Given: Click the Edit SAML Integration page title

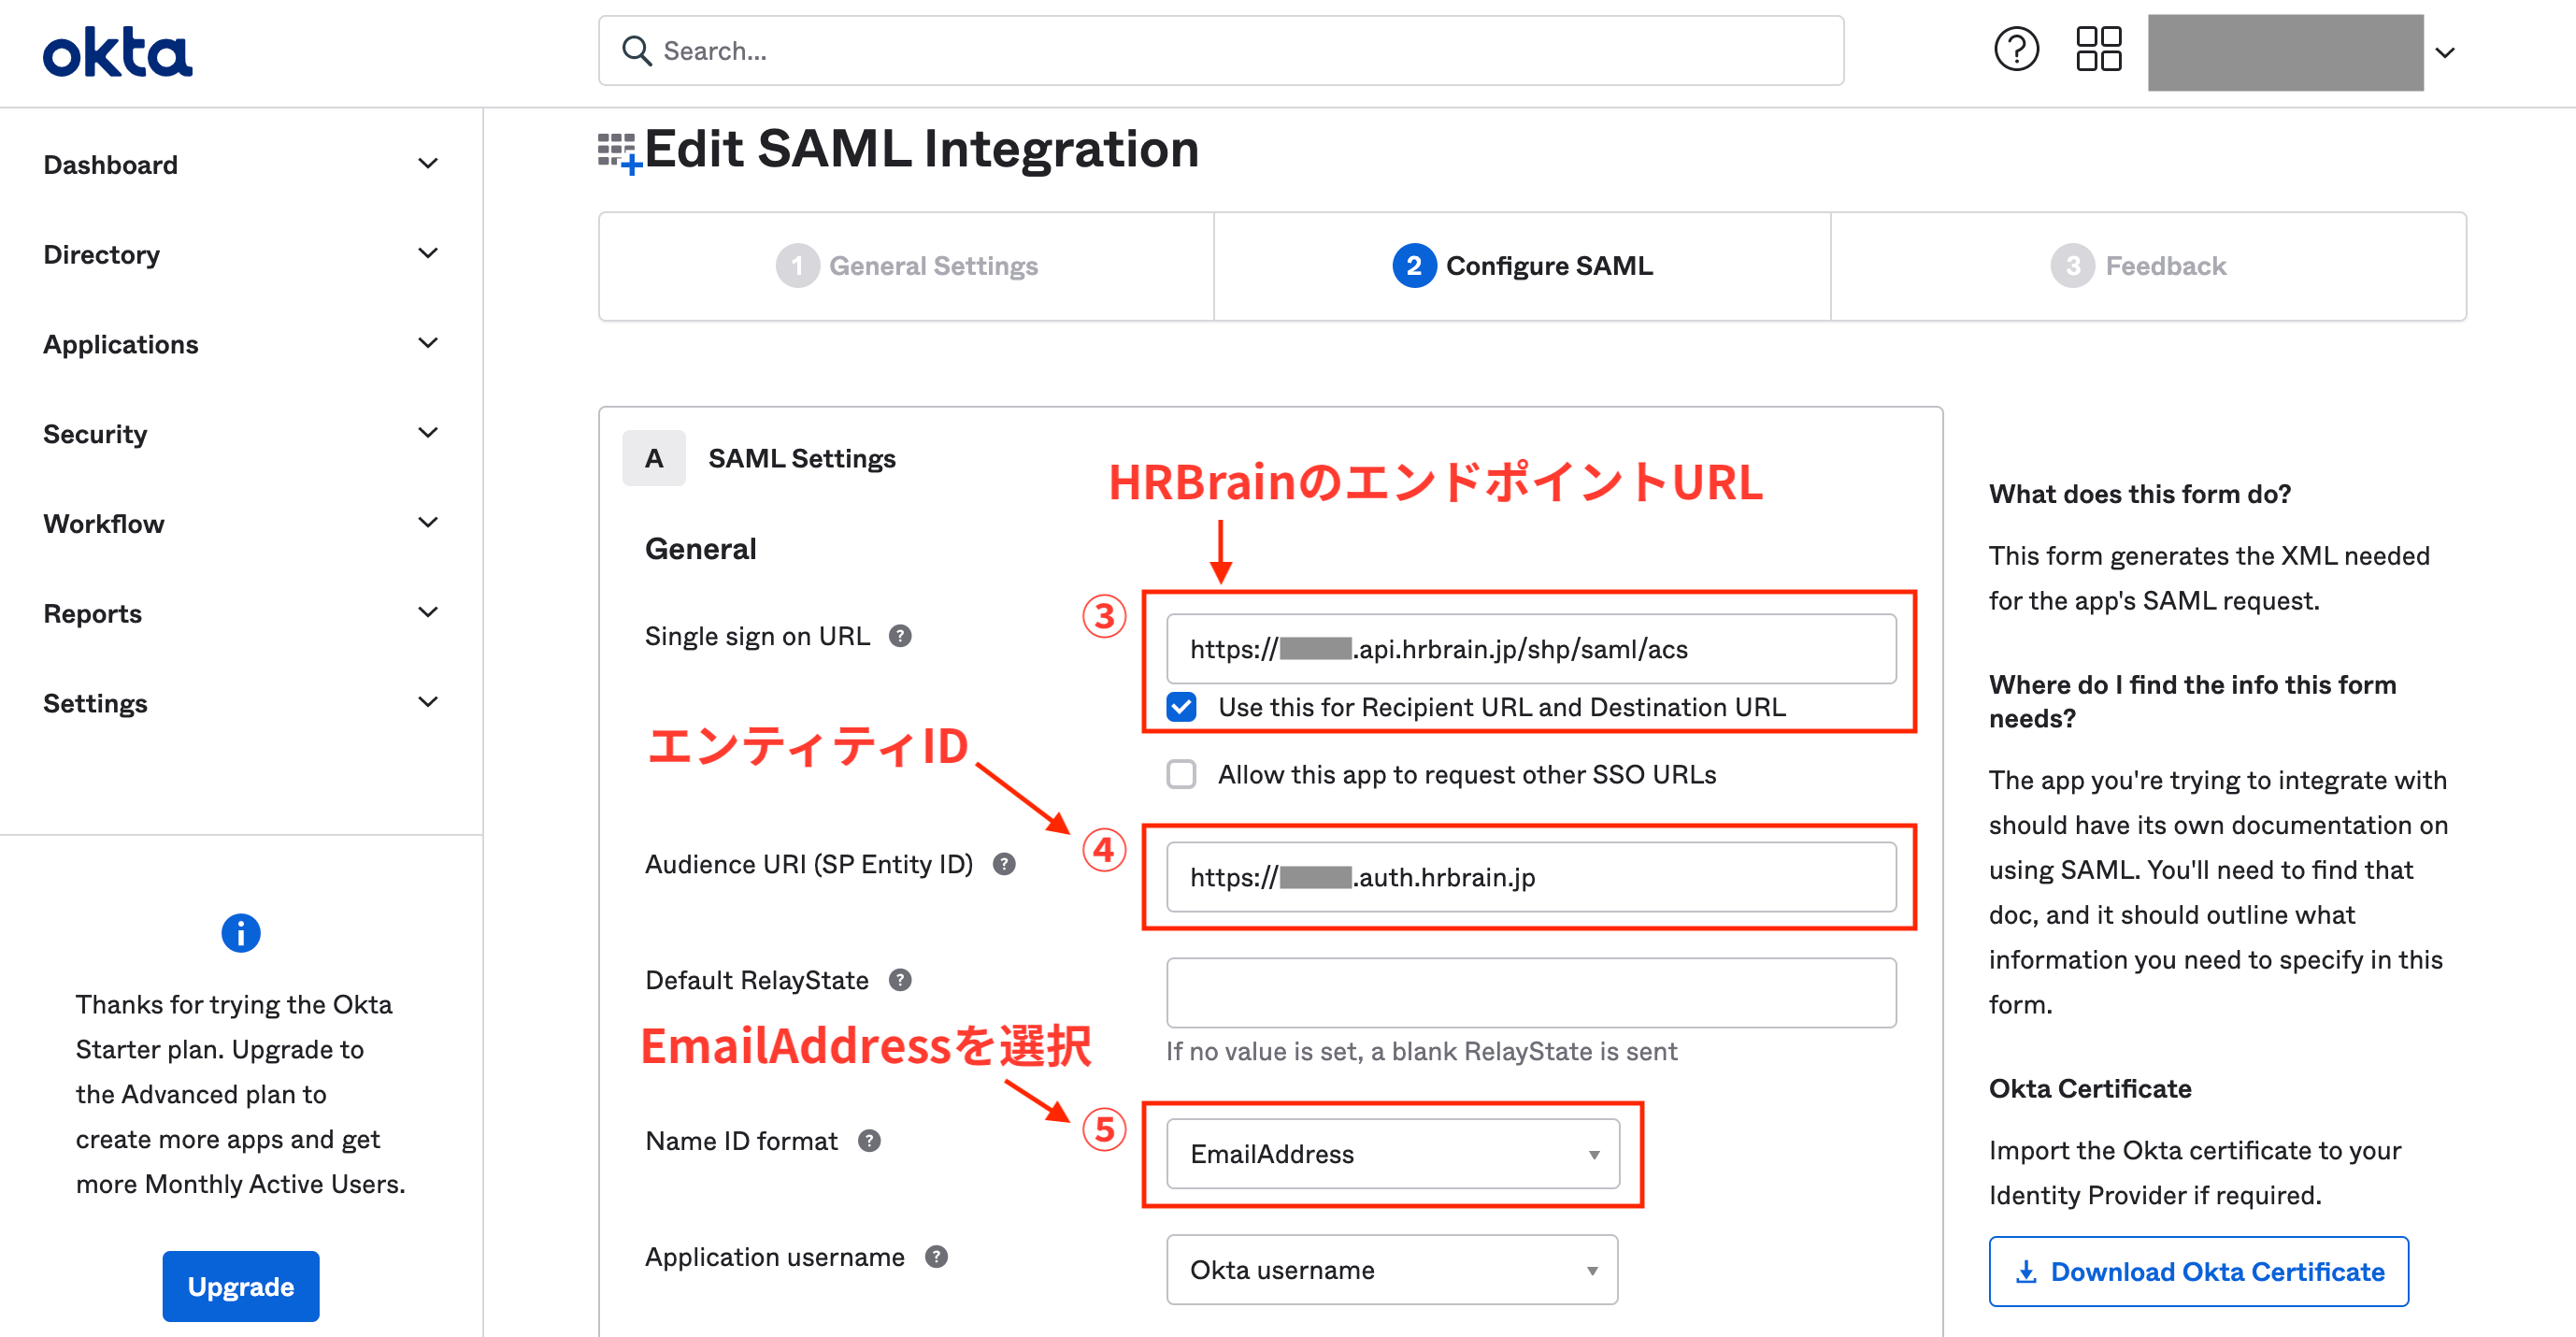Looking at the screenshot, I should point(921,149).
